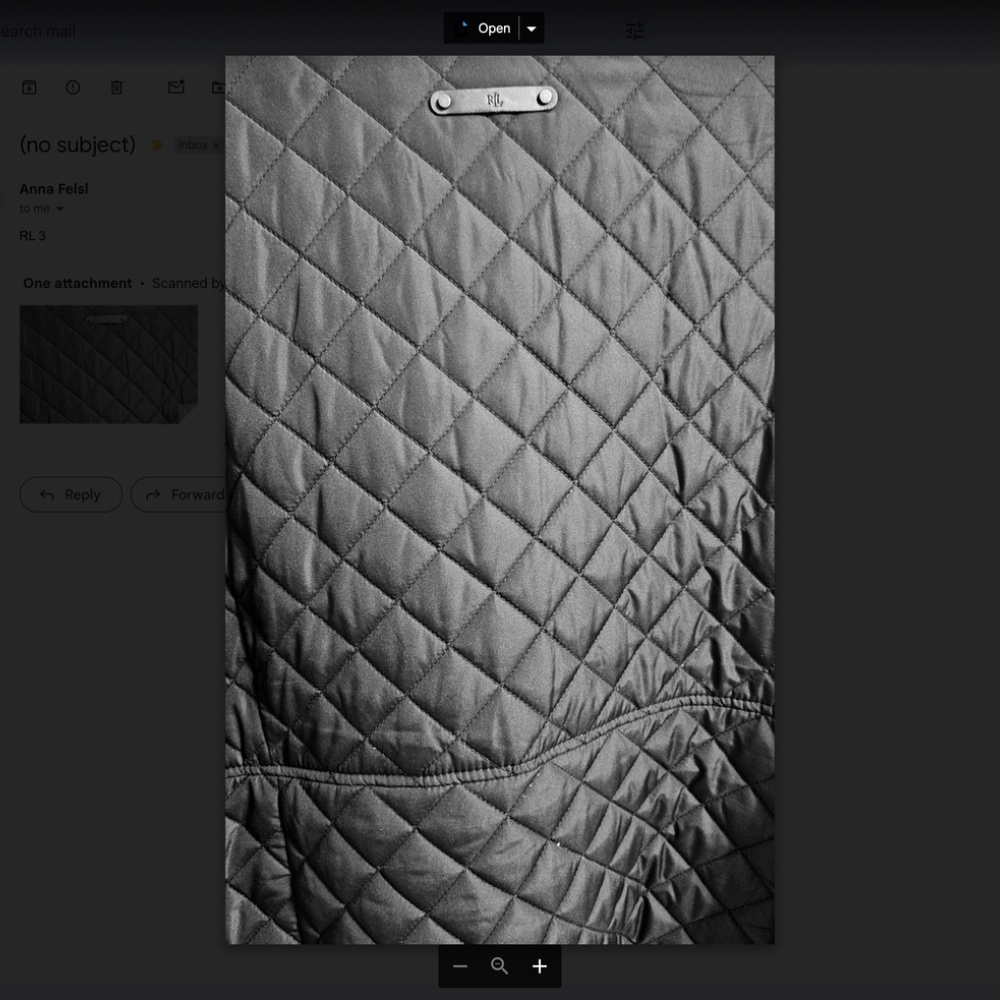The width and height of the screenshot is (1000, 1000).
Task: Click the sender name Anna Felsl
Action: point(54,189)
